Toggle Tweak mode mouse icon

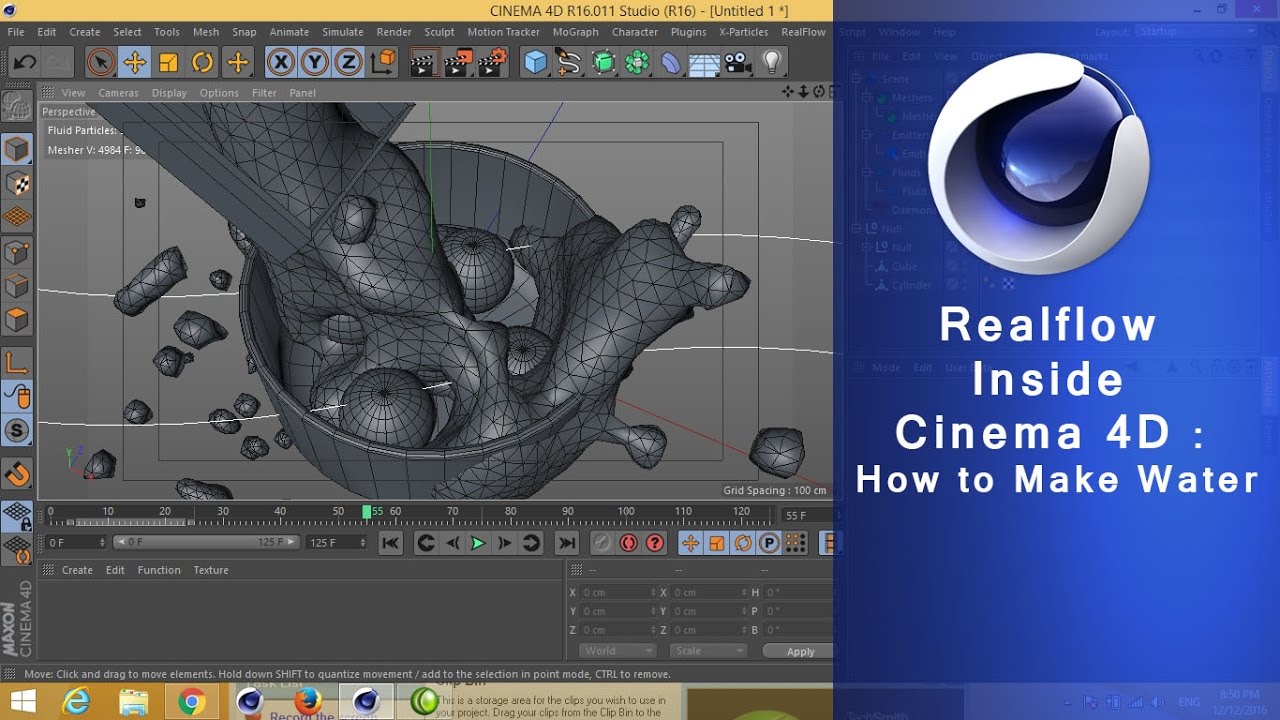pyautogui.click(x=17, y=396)
